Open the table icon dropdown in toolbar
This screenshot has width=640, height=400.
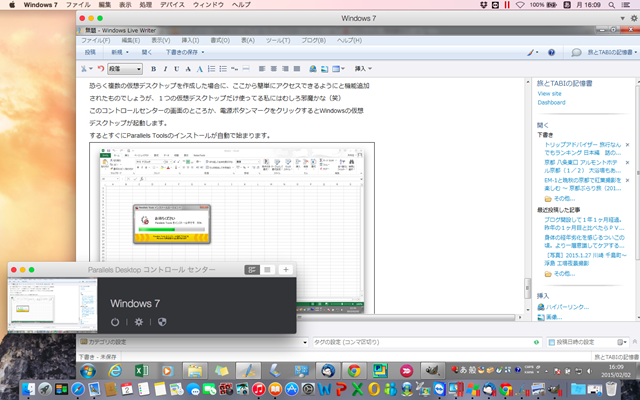coord(342,69)
